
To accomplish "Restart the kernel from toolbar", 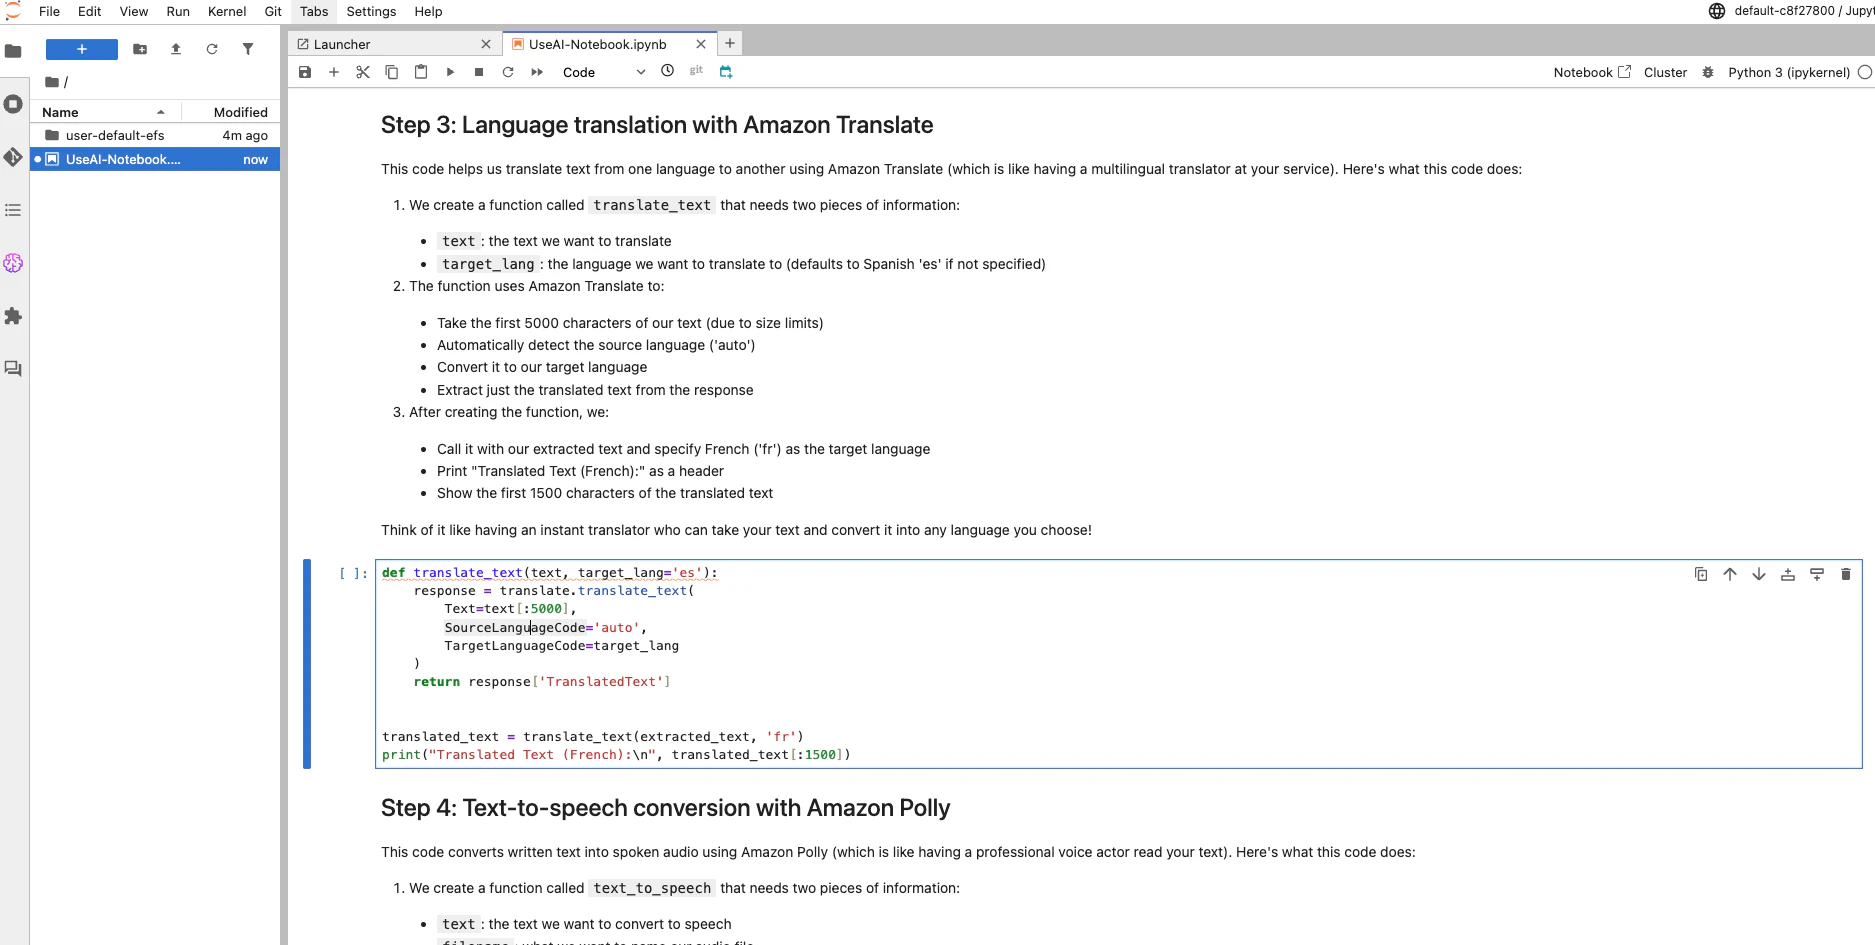I will 508,72.
